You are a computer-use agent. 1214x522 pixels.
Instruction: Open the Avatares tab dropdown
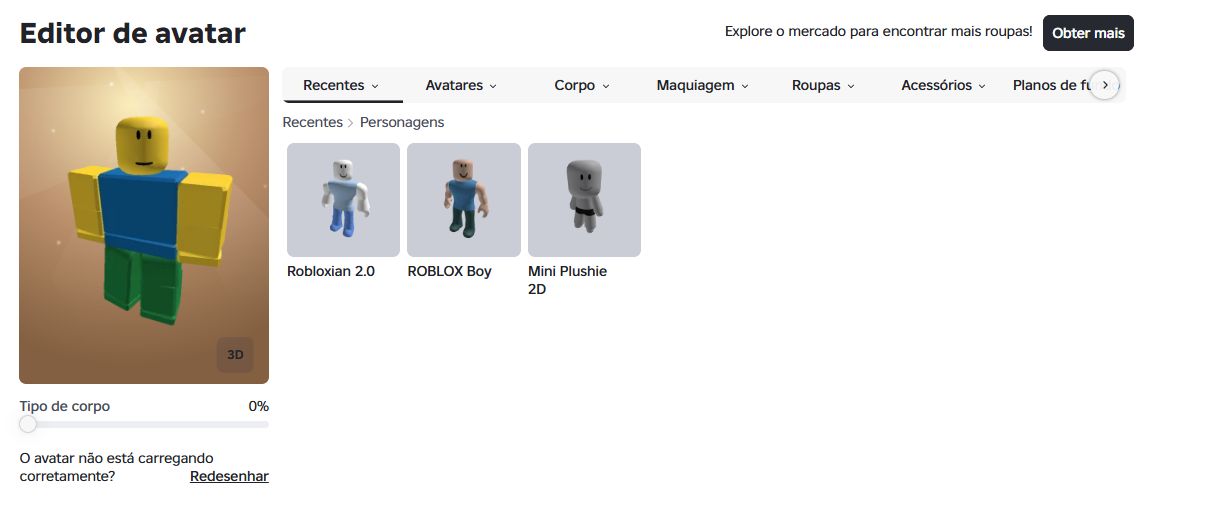[x=461, y=85]
